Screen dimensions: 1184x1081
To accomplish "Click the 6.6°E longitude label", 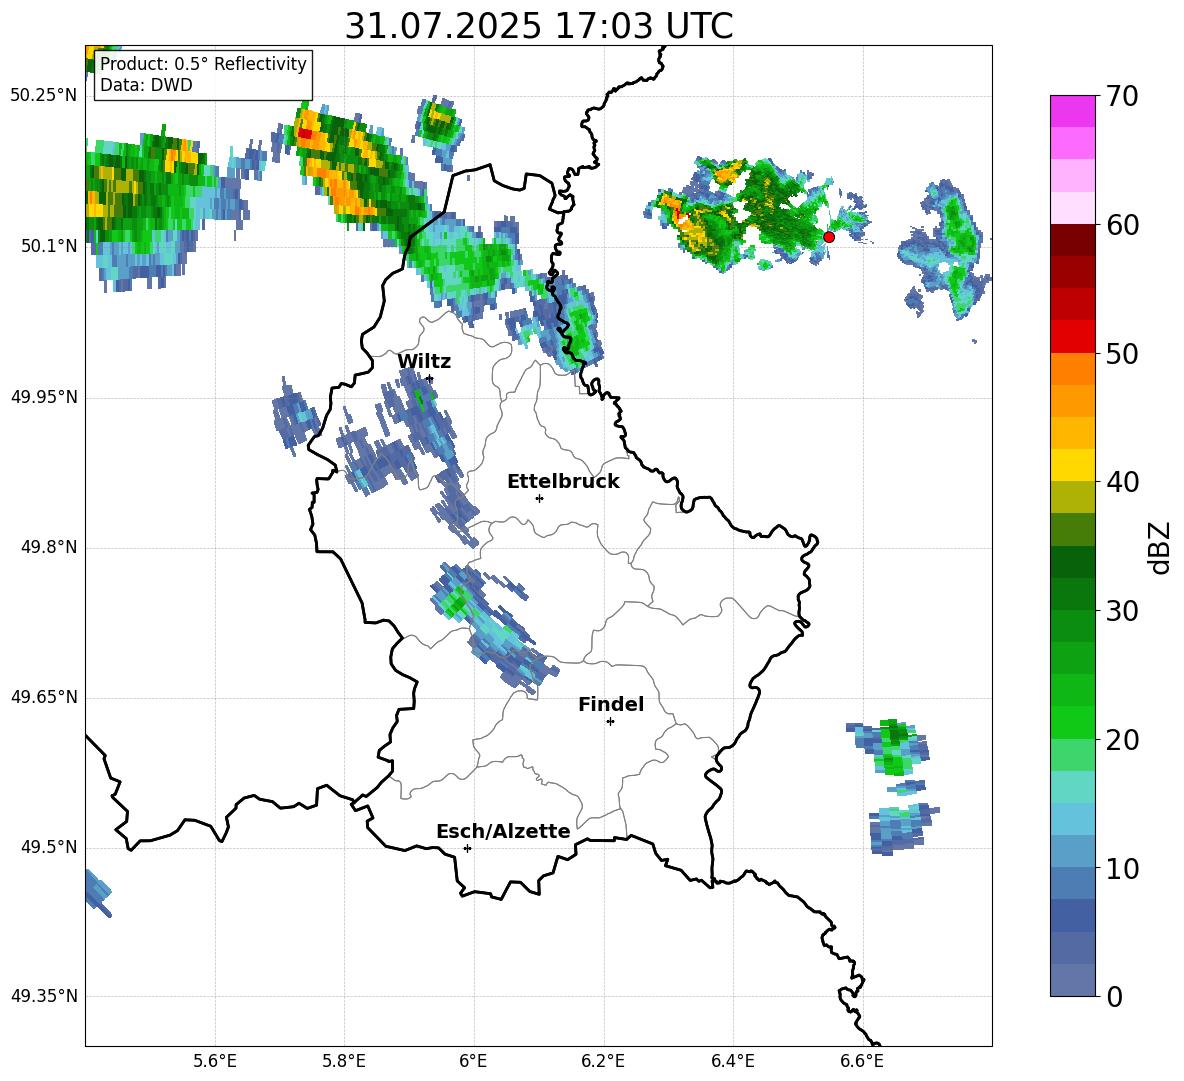I will pyautogui.click(x=862, y=1061).
